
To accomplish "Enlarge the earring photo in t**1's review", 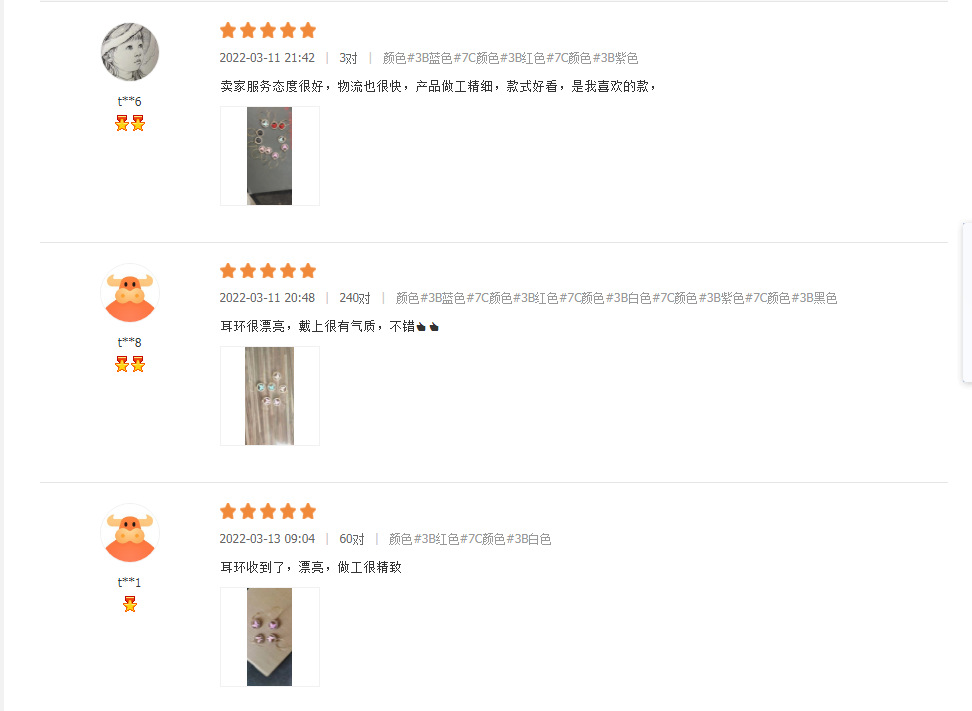I will (270, 637).
